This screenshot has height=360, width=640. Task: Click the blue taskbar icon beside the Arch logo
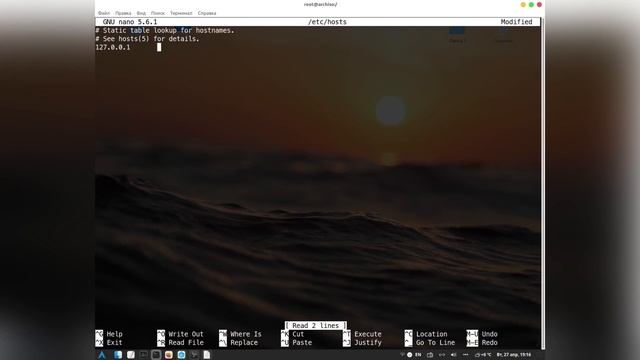pyautogui.click(x=118, y=355)
